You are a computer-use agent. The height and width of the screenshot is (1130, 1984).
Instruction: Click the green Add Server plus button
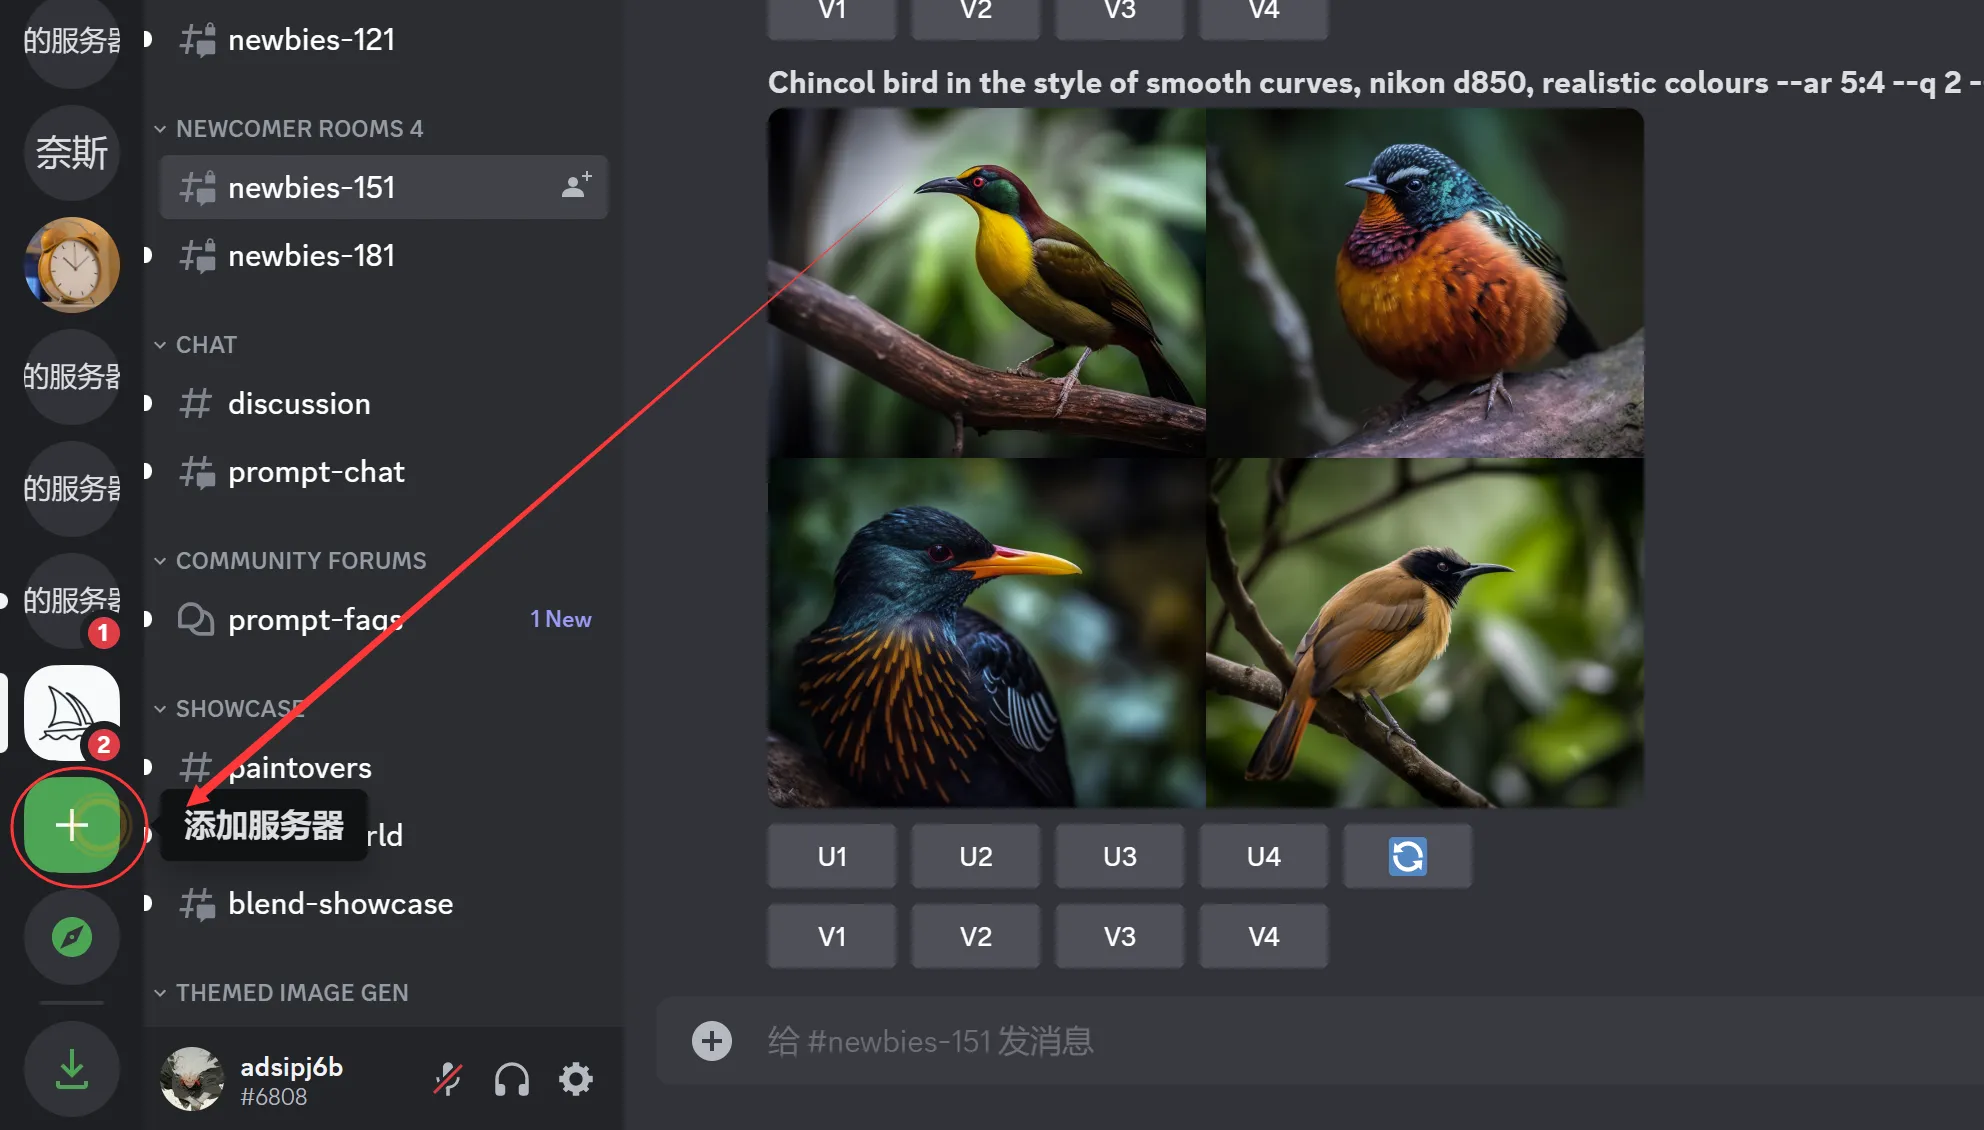point(71,825)
